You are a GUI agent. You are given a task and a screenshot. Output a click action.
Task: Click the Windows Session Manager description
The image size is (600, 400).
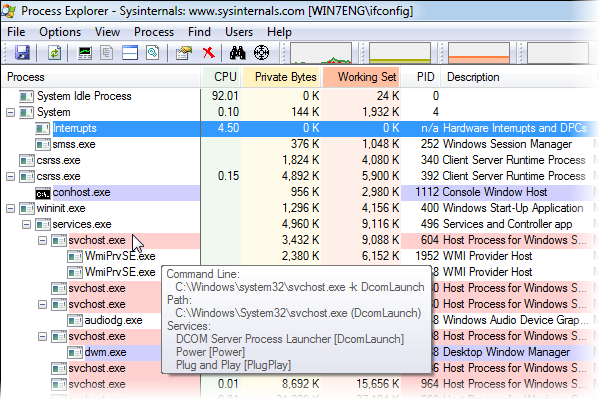(x=507, y=144)
